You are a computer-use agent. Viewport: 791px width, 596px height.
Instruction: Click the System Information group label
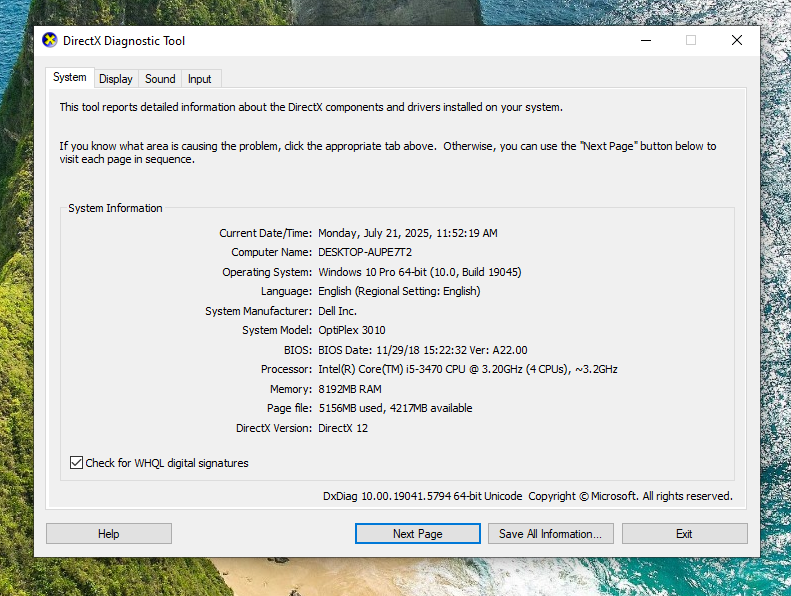pyautogui.click(x=115, y=208)
